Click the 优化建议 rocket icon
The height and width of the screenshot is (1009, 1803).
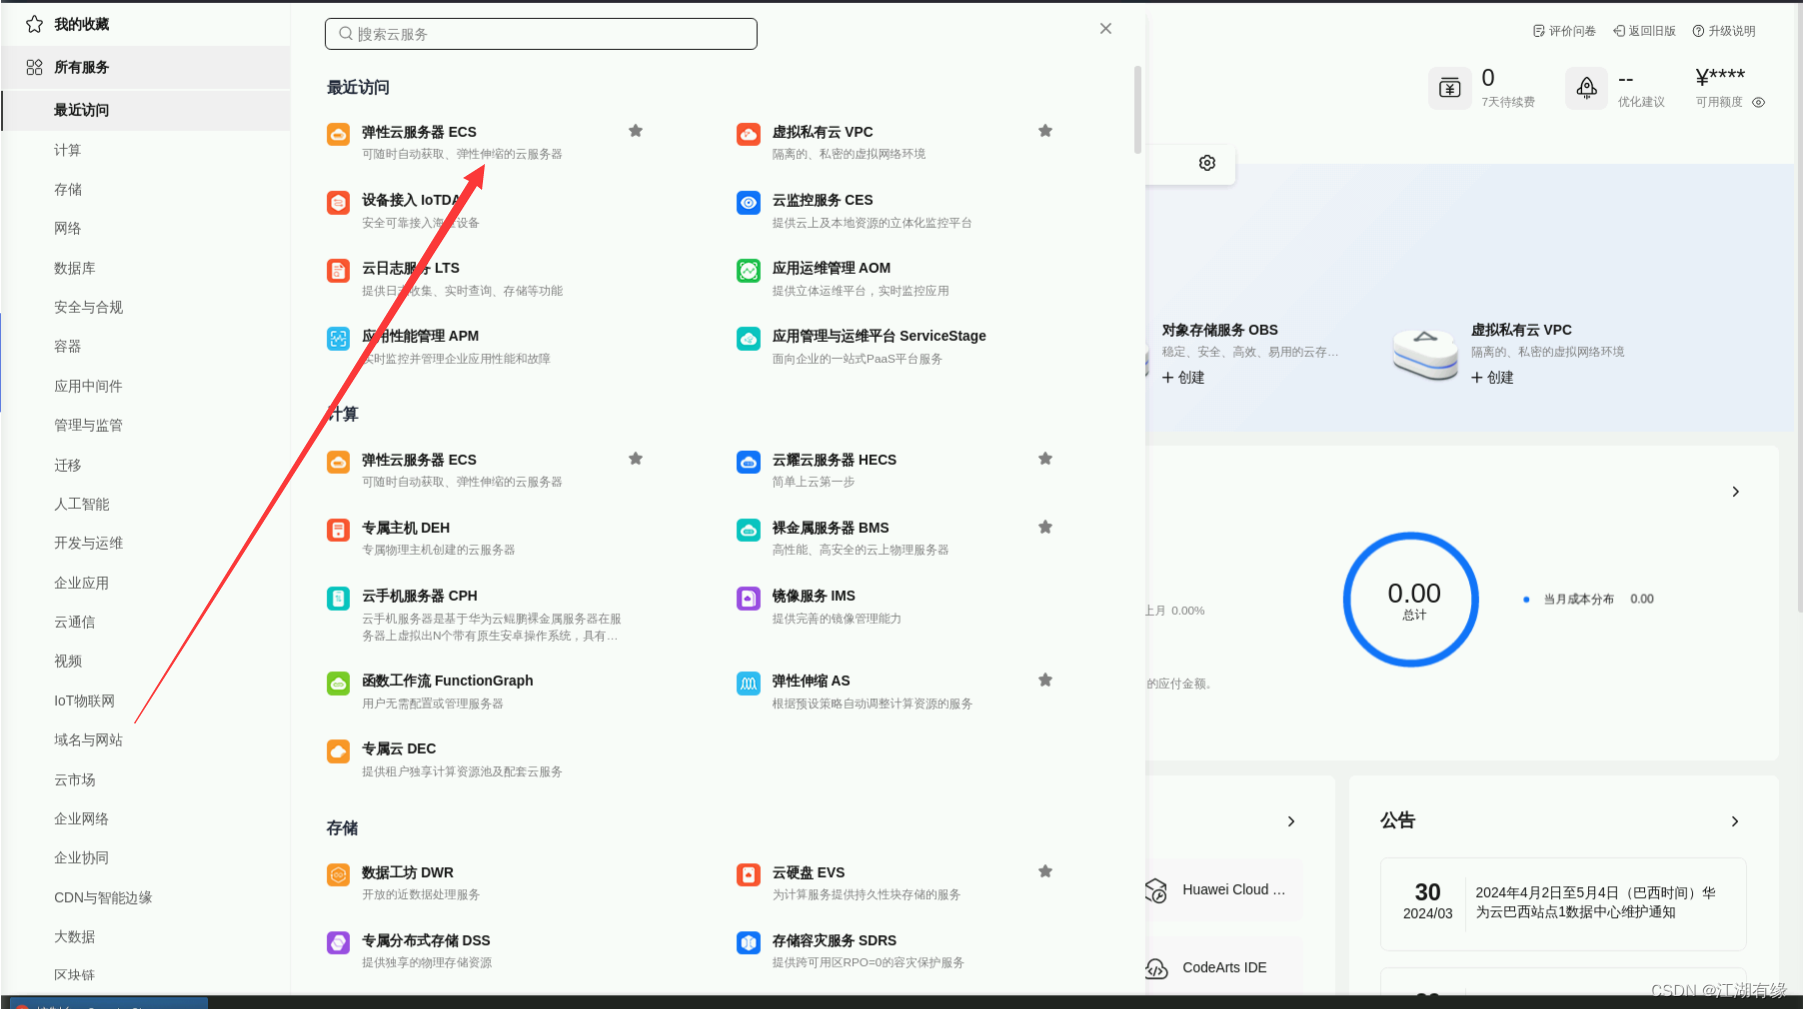pyautogui.click(x=1586, y=88)
